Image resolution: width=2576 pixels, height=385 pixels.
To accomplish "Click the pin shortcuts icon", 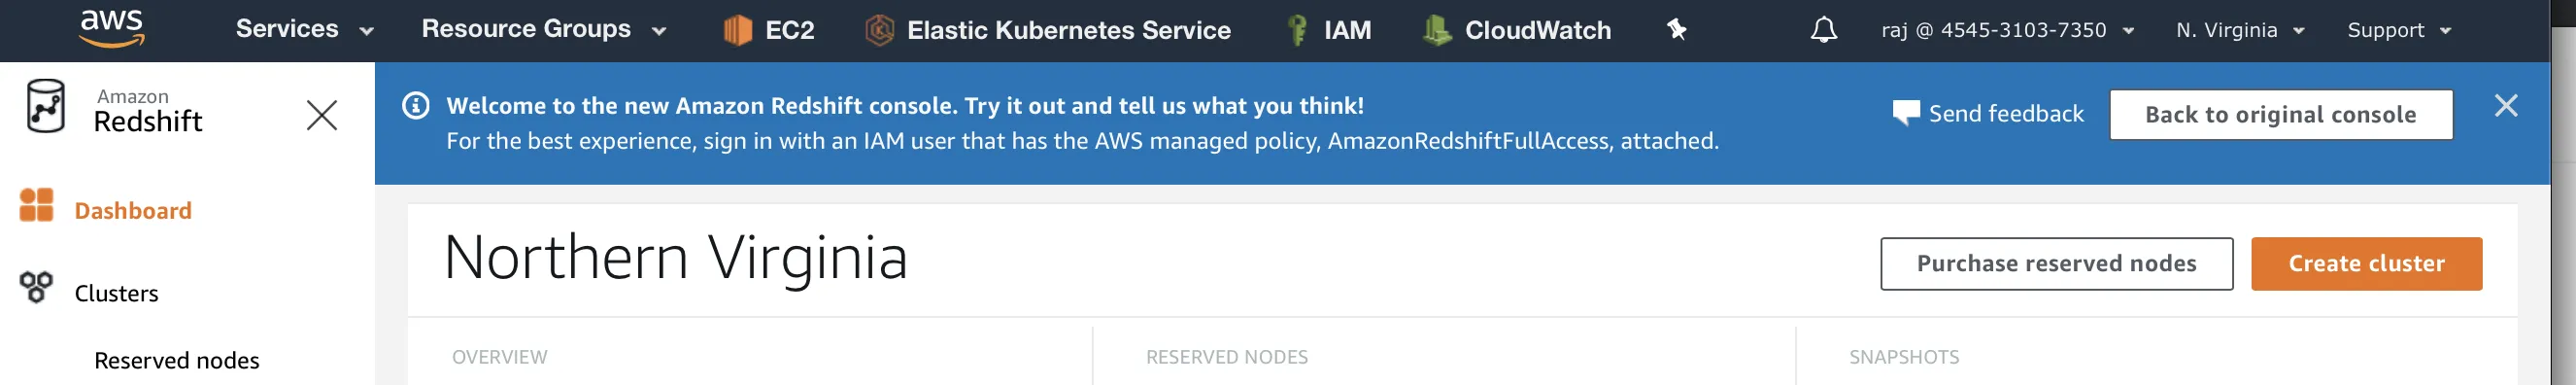I will click(x=1677, y=30).
